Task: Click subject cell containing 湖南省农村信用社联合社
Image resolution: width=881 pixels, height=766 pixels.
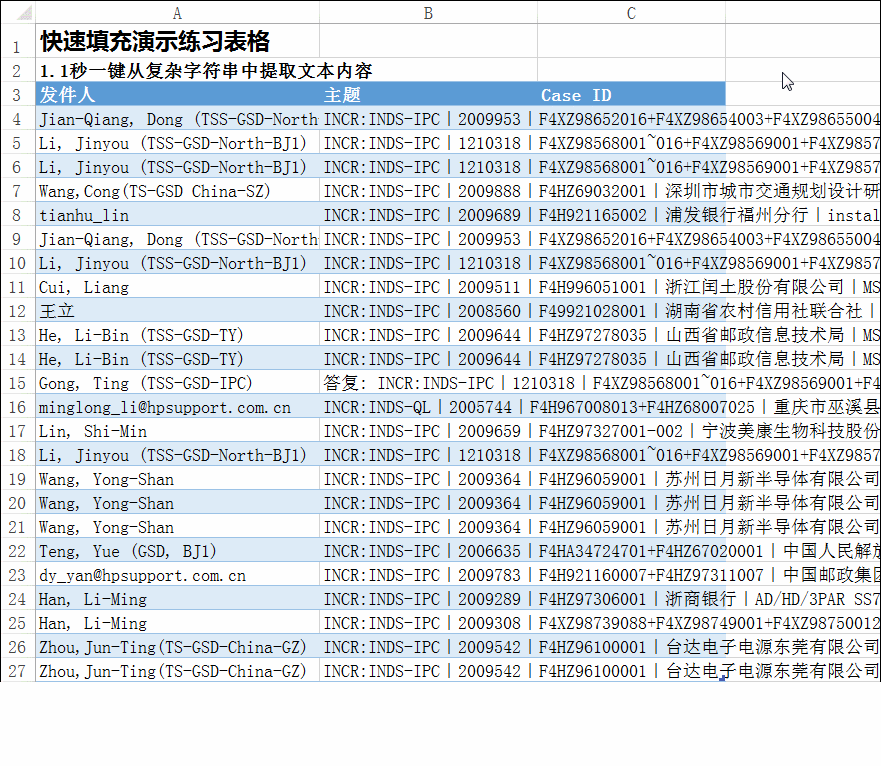Action: [428, 311]
